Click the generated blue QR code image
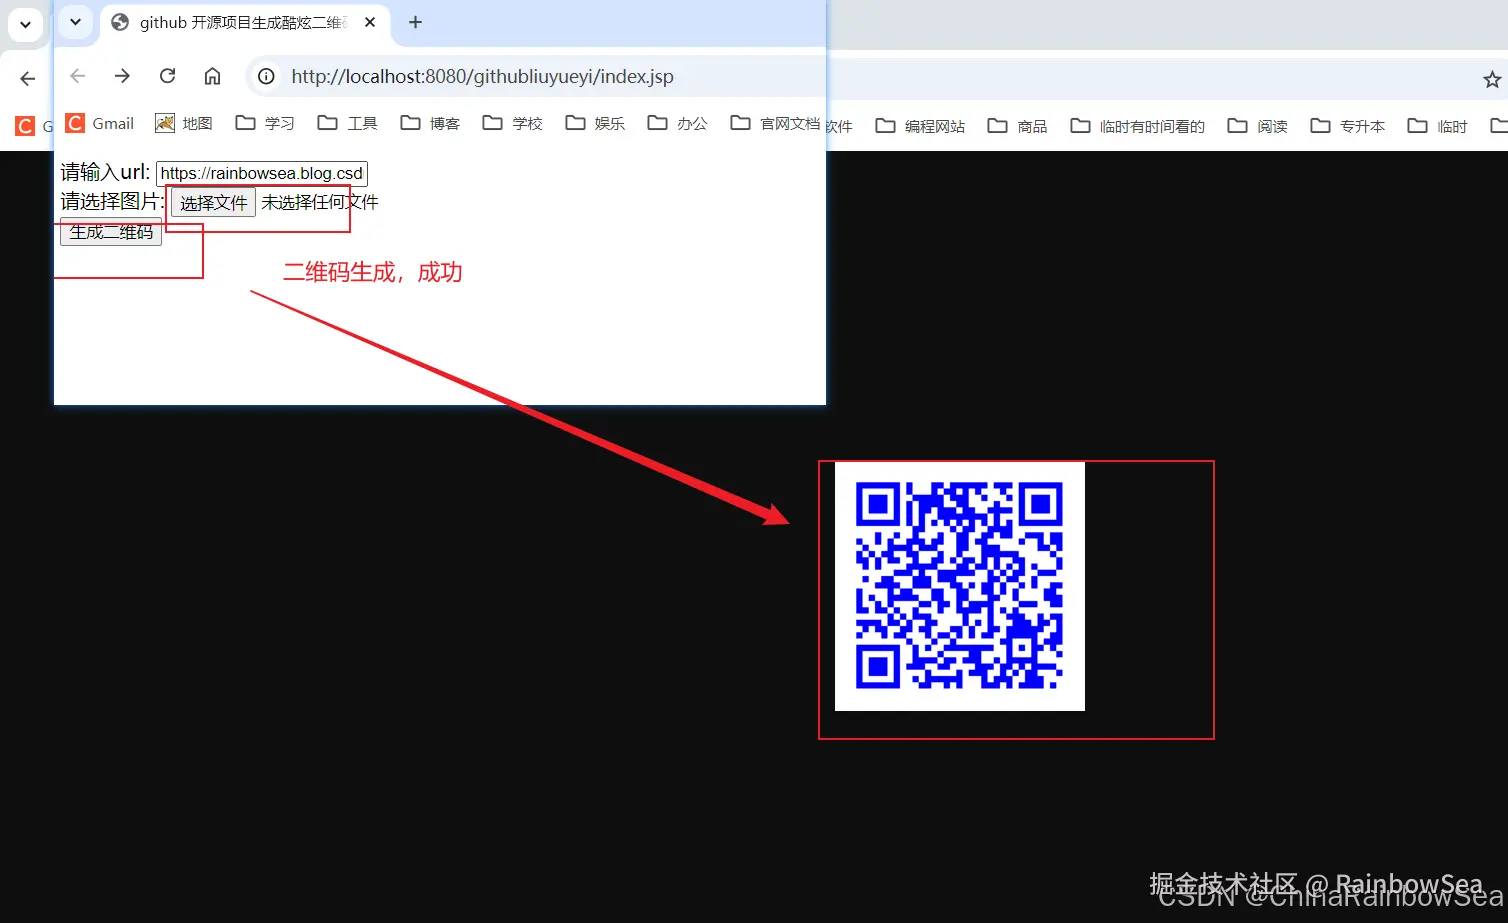 960,586
